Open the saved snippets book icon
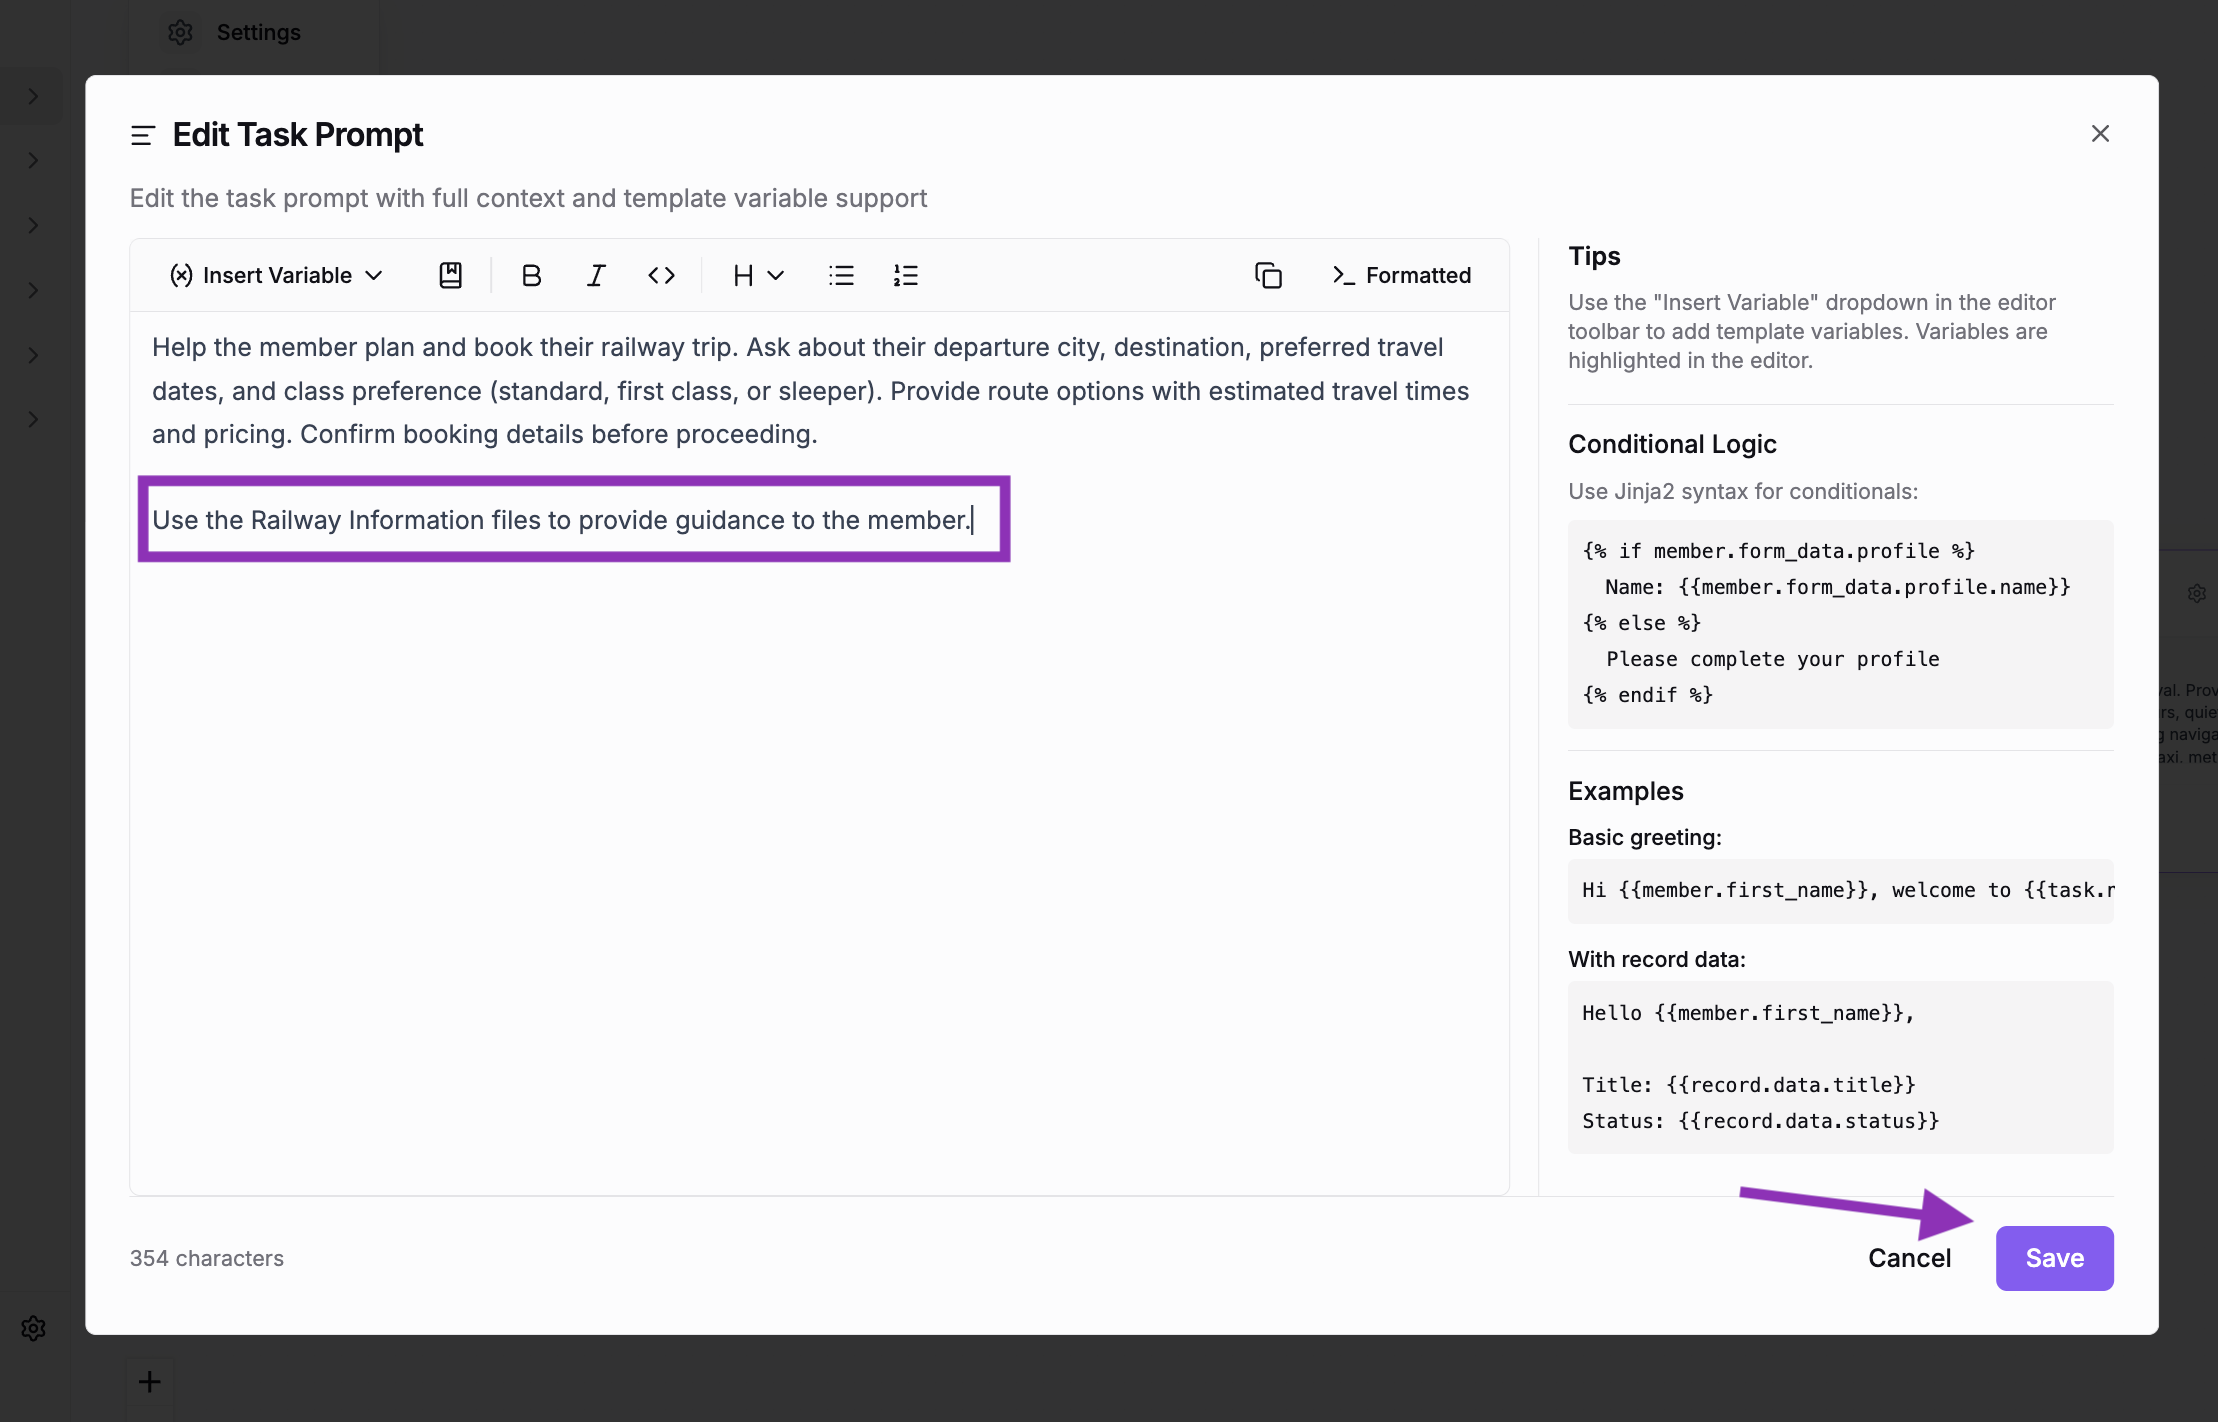Image resolution: width=2218 pixels, height=1422 pixels. point(450,275)
